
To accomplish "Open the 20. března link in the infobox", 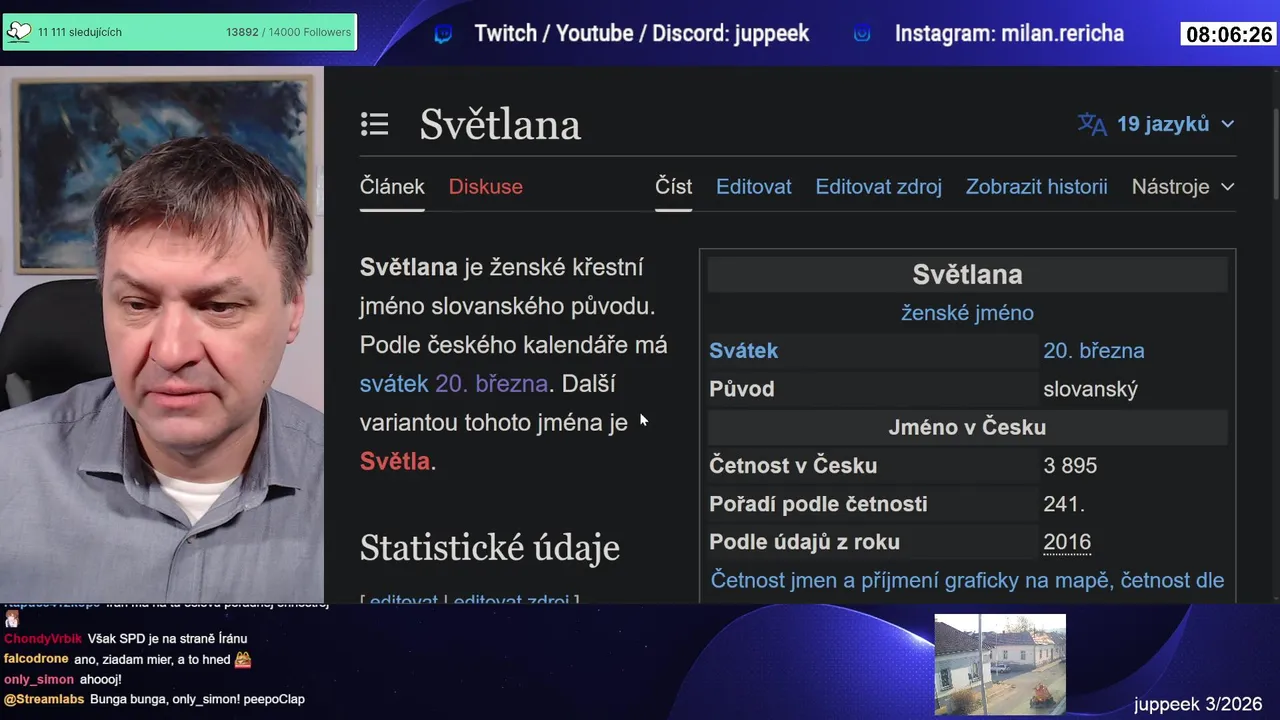I will coord(1094,351).
